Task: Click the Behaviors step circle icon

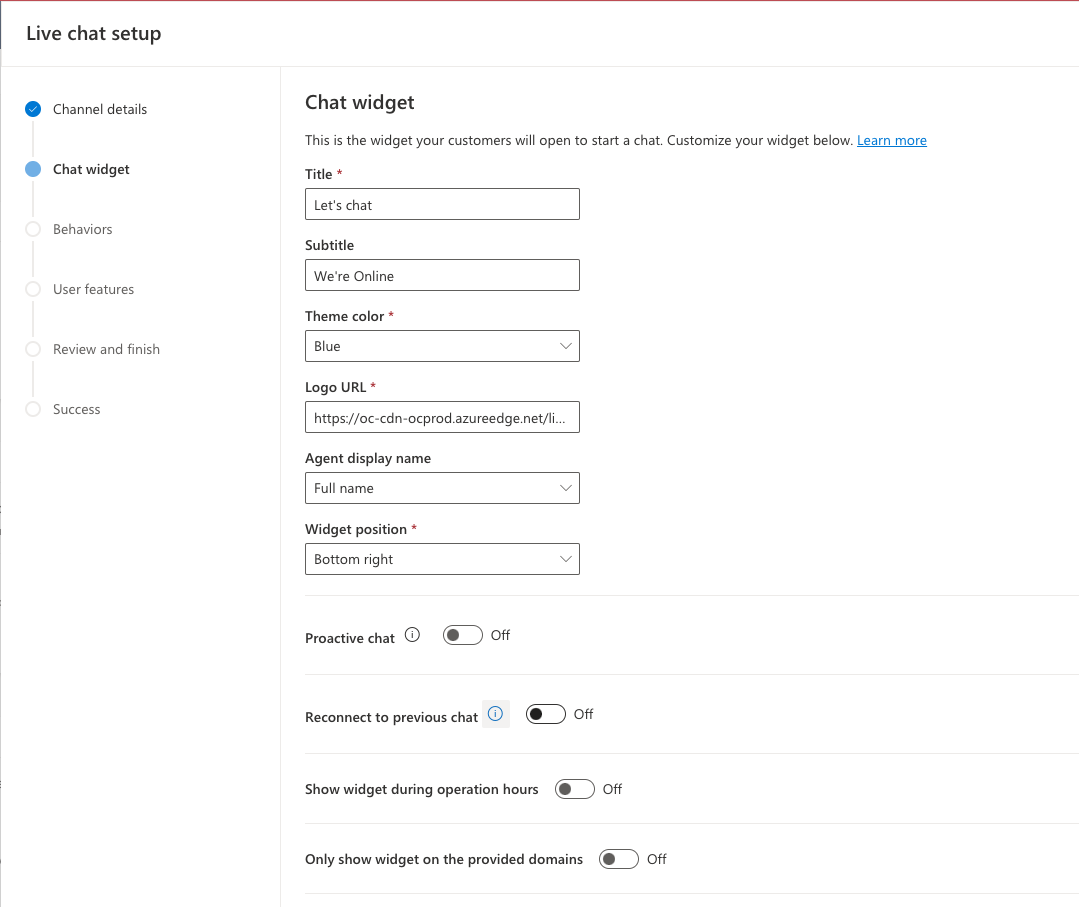Action: (33, 229)
